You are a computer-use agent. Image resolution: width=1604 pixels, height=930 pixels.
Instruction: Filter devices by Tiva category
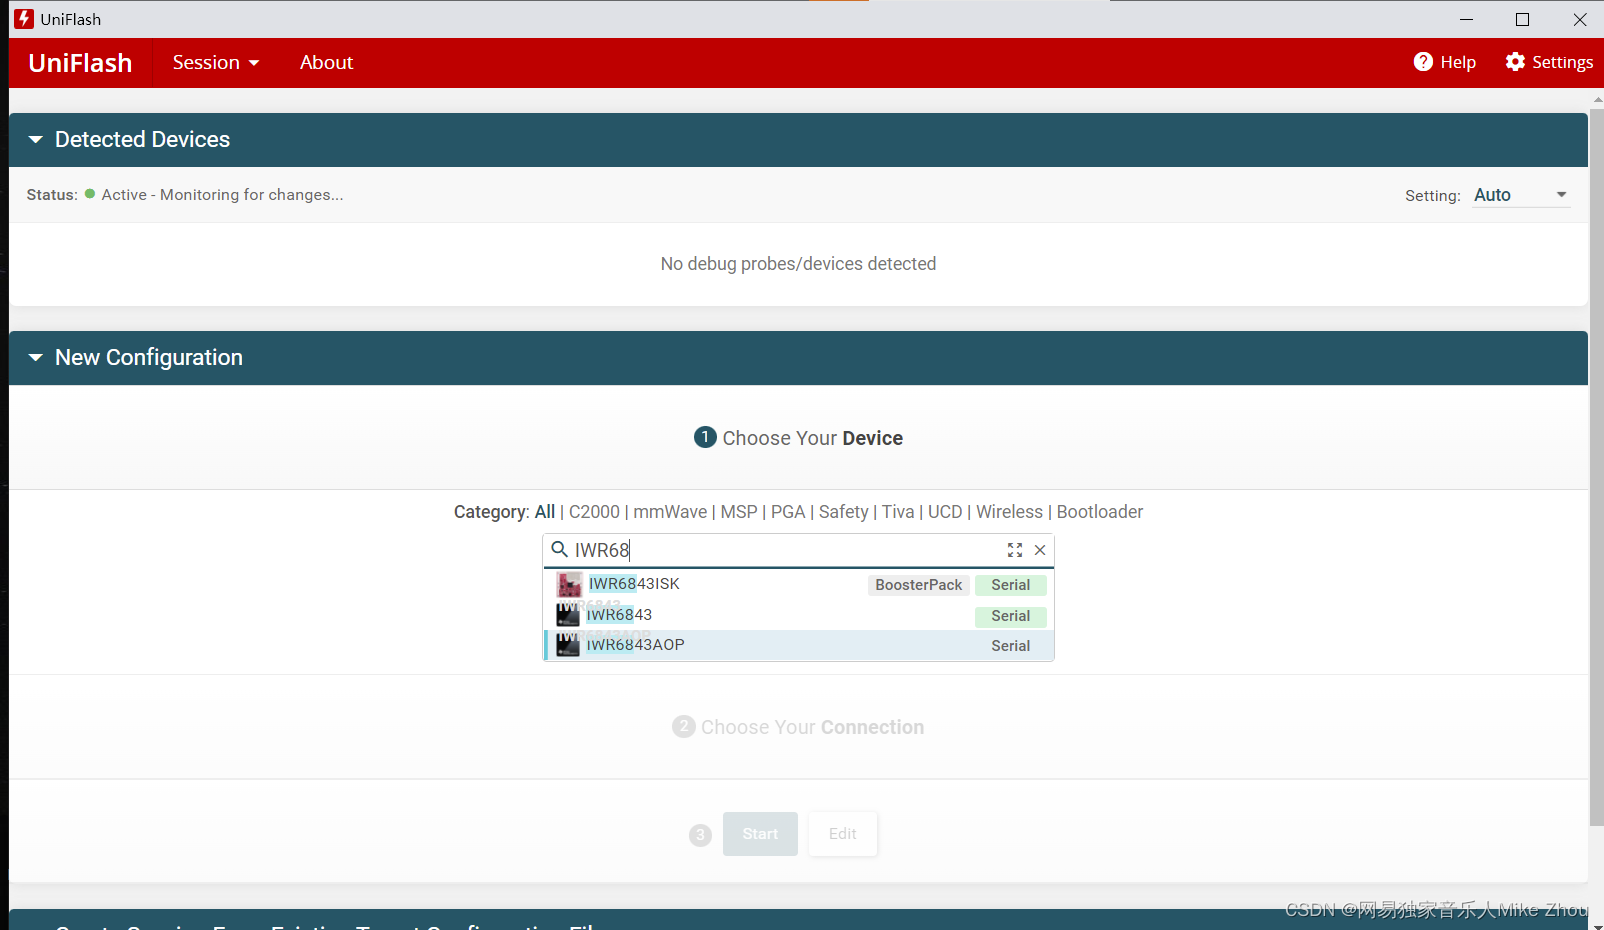coord(898,512)
